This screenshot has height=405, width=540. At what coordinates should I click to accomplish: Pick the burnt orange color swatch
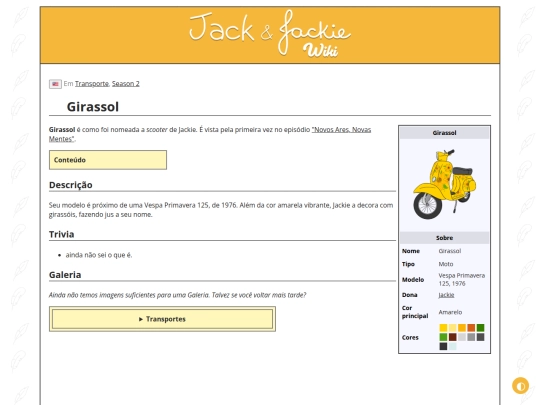click(x=471, y=328)
